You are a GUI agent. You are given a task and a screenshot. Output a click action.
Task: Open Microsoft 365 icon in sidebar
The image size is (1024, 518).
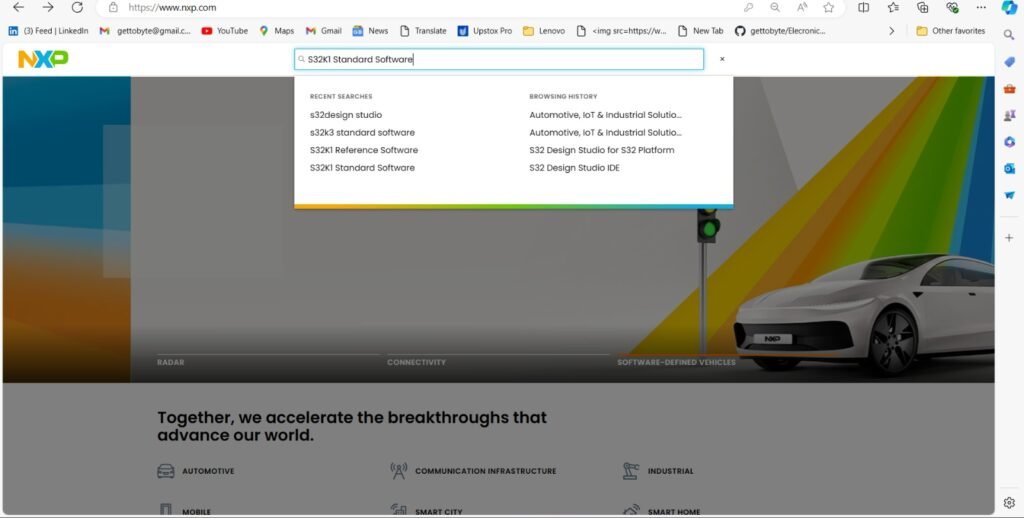coord(1010,142)
